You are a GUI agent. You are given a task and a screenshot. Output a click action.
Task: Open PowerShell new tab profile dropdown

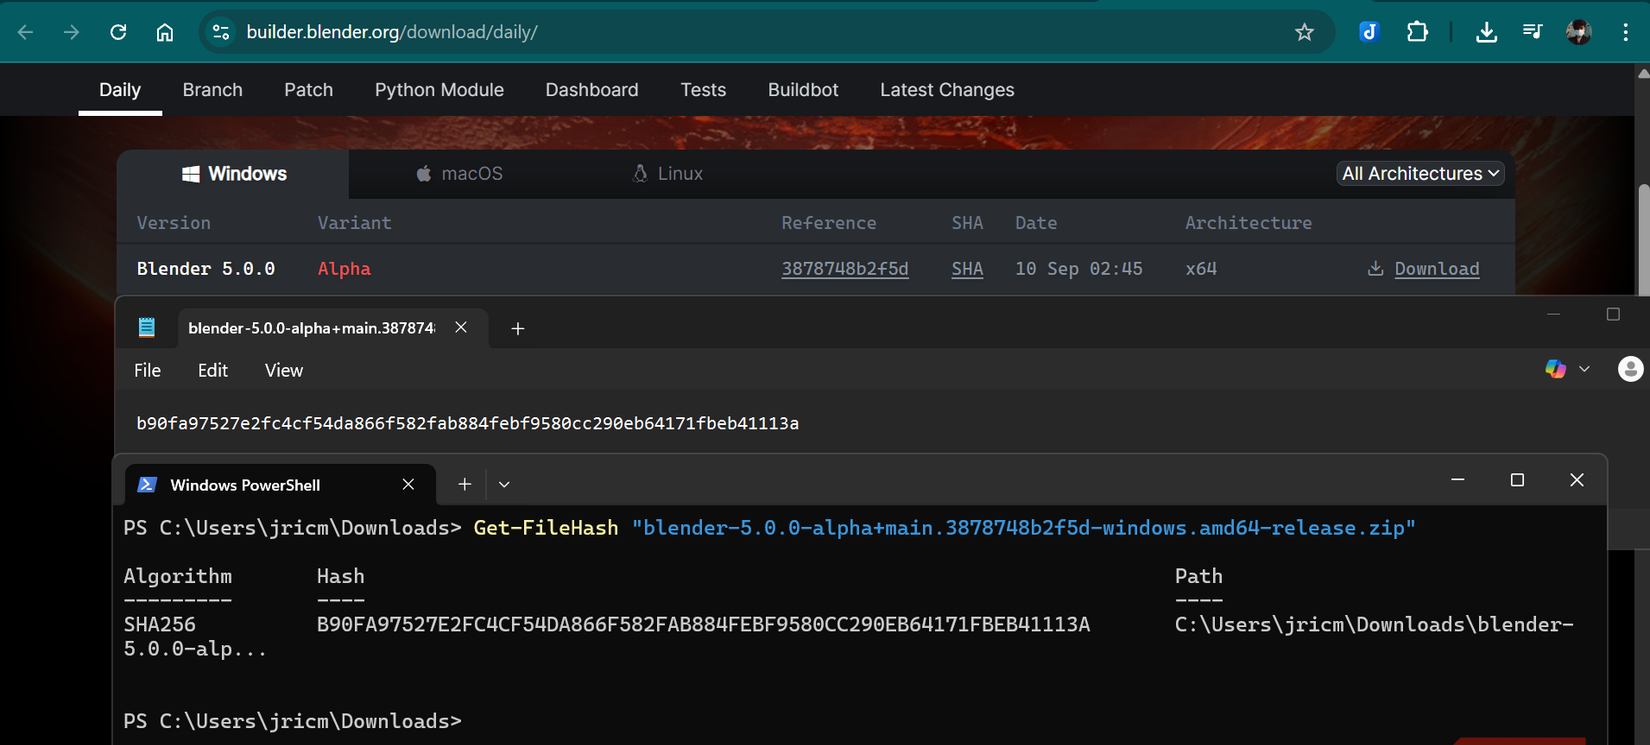[504, 485]
